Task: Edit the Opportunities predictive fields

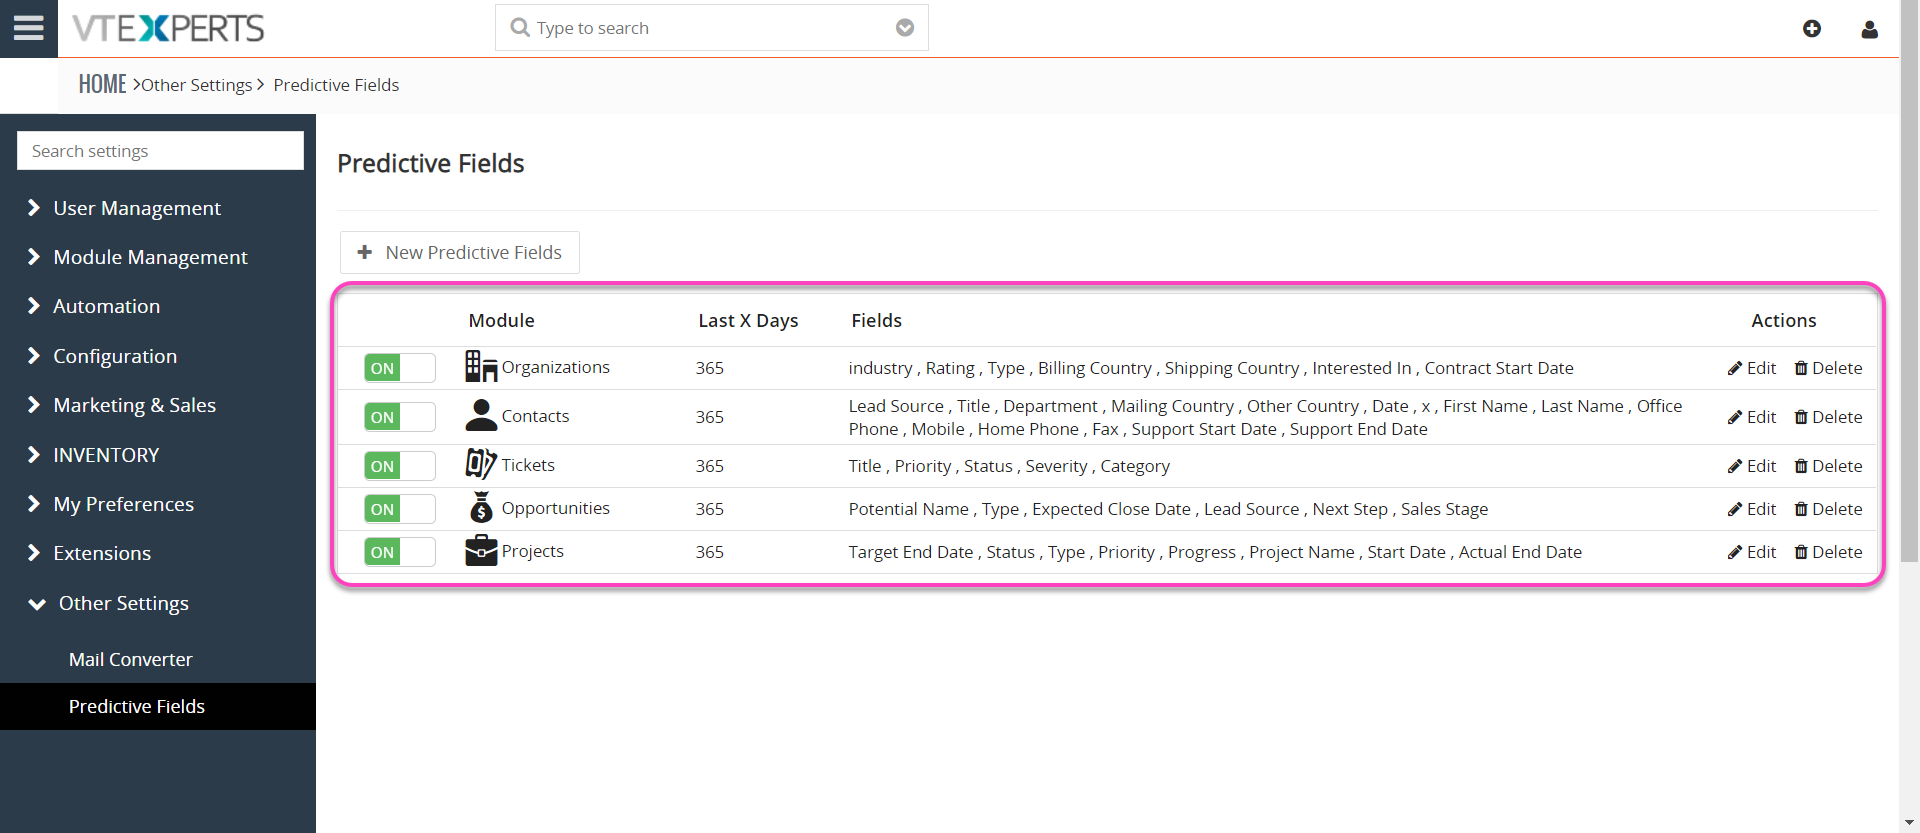Action: tap(1752, 509)
